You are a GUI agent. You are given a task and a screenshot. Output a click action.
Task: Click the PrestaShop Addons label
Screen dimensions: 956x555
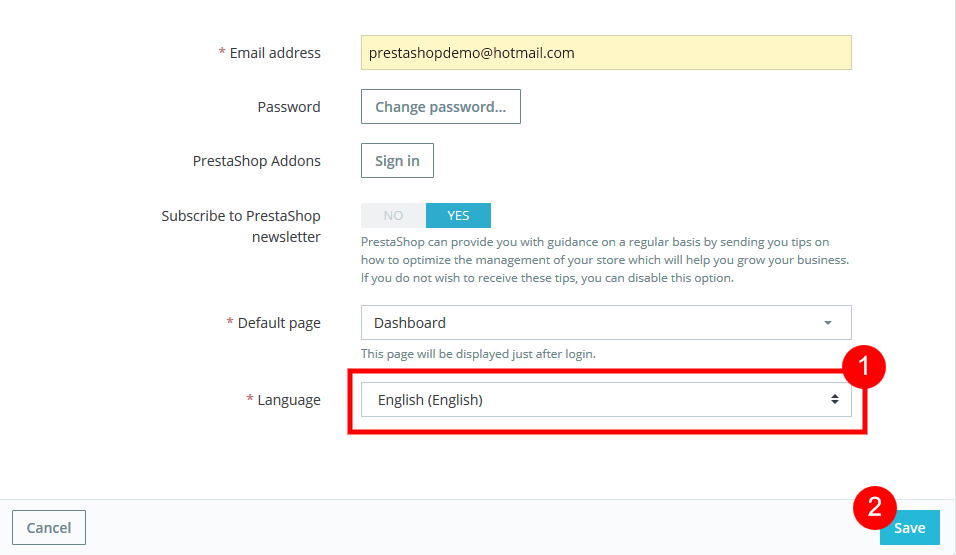257,161
